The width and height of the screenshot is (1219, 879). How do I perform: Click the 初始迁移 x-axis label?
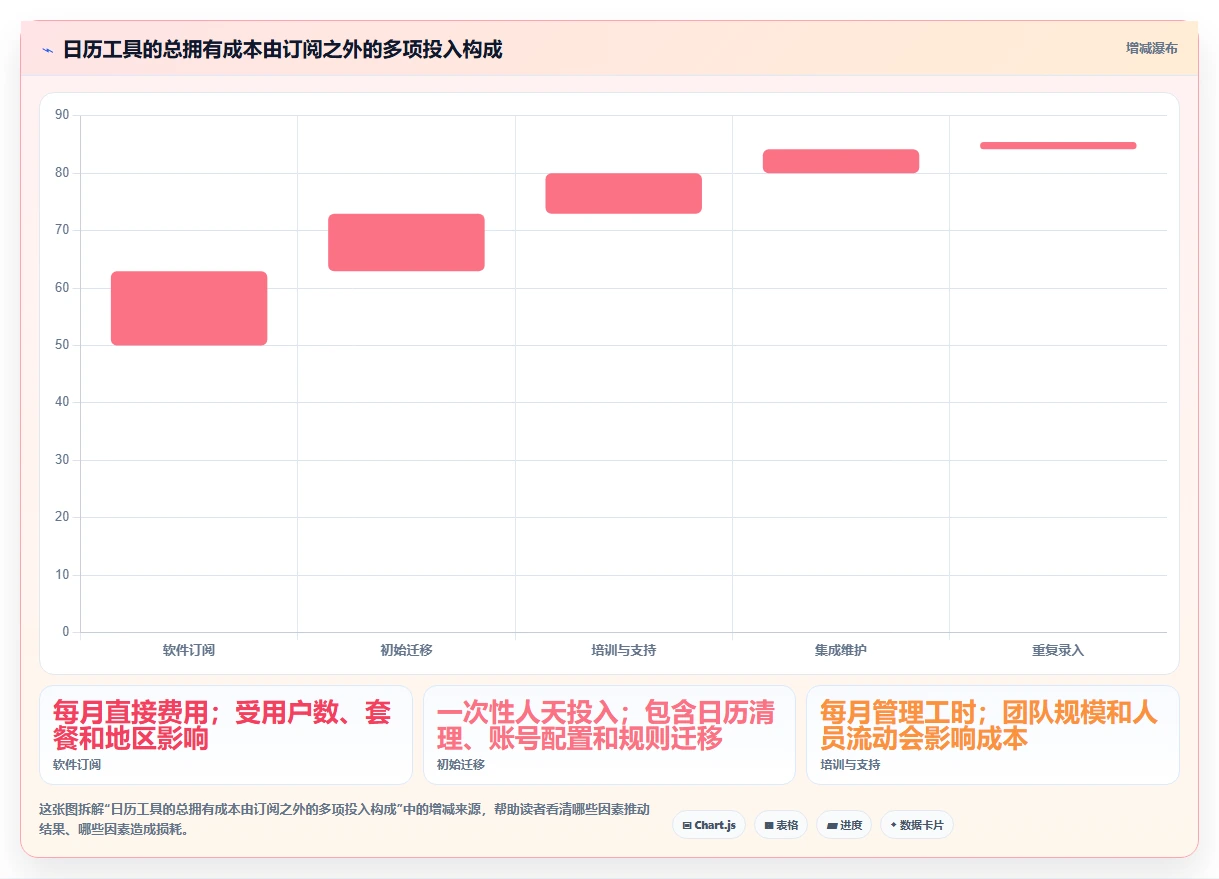tap(406, 650)
